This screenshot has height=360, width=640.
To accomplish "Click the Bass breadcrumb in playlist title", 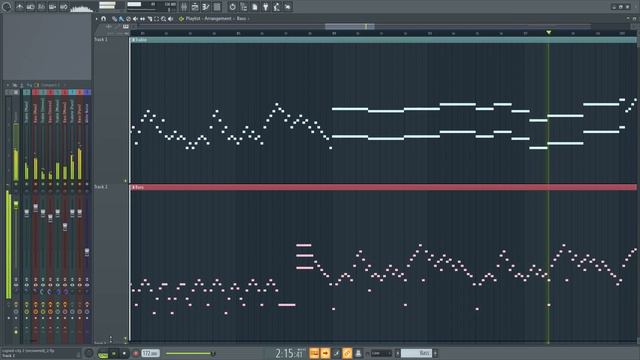I will (x=242, y=19).
